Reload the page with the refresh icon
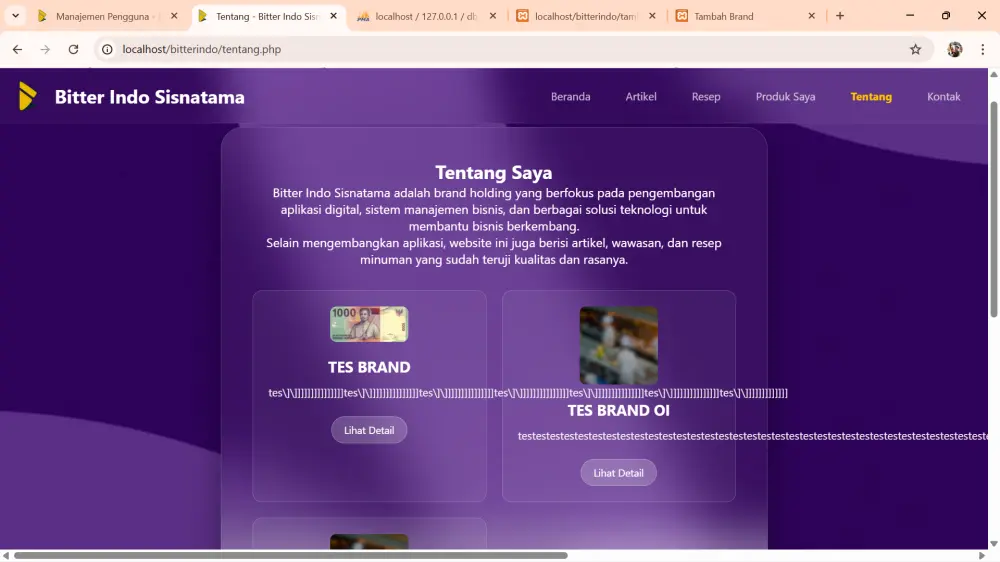This screenshot has height=562, width=1000. tap(73, 49)
